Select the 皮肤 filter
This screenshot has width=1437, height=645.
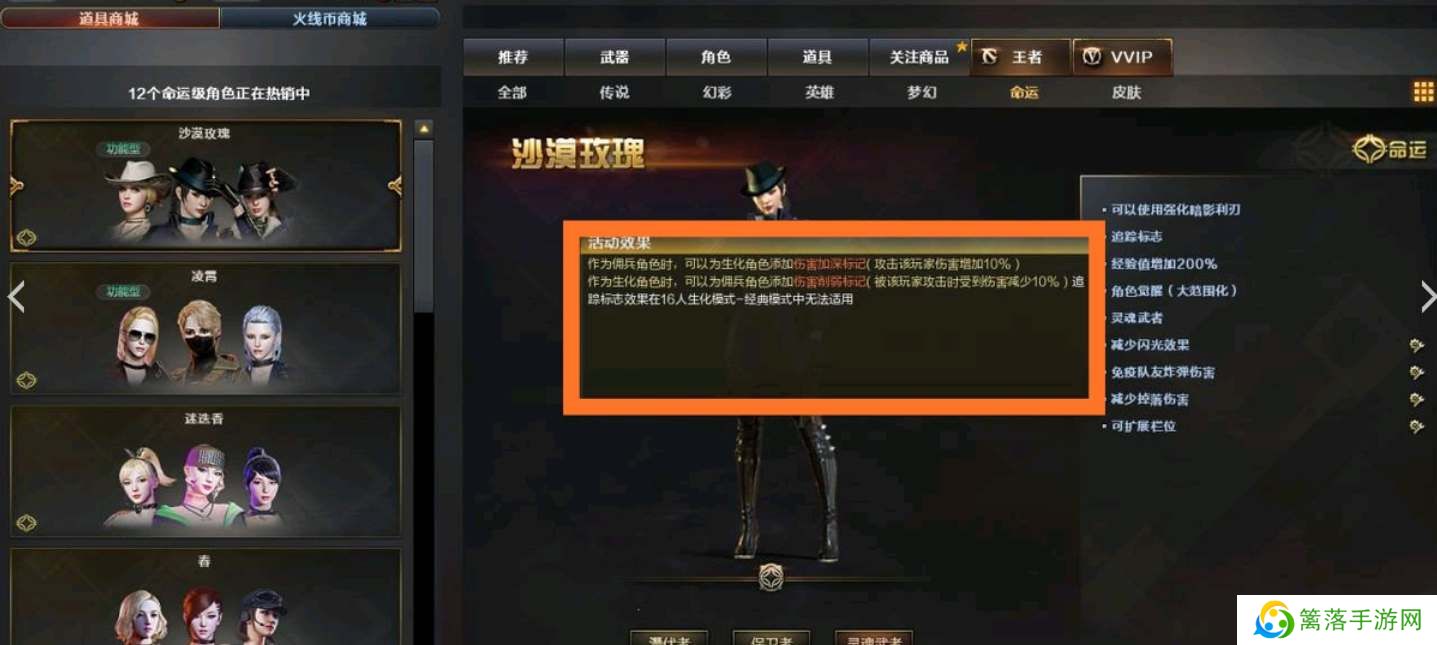(x=1127, y=92)
